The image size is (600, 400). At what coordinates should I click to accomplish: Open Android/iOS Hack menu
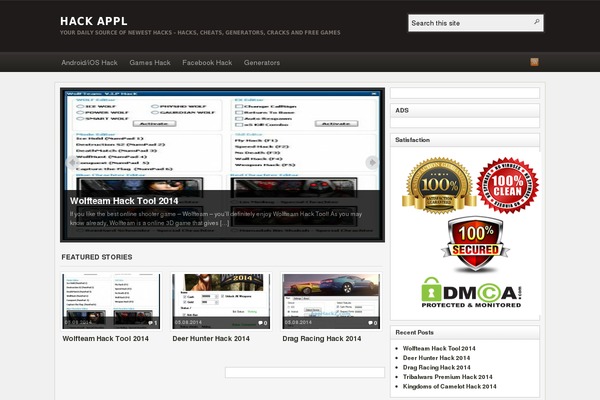(x=89, y=62)
